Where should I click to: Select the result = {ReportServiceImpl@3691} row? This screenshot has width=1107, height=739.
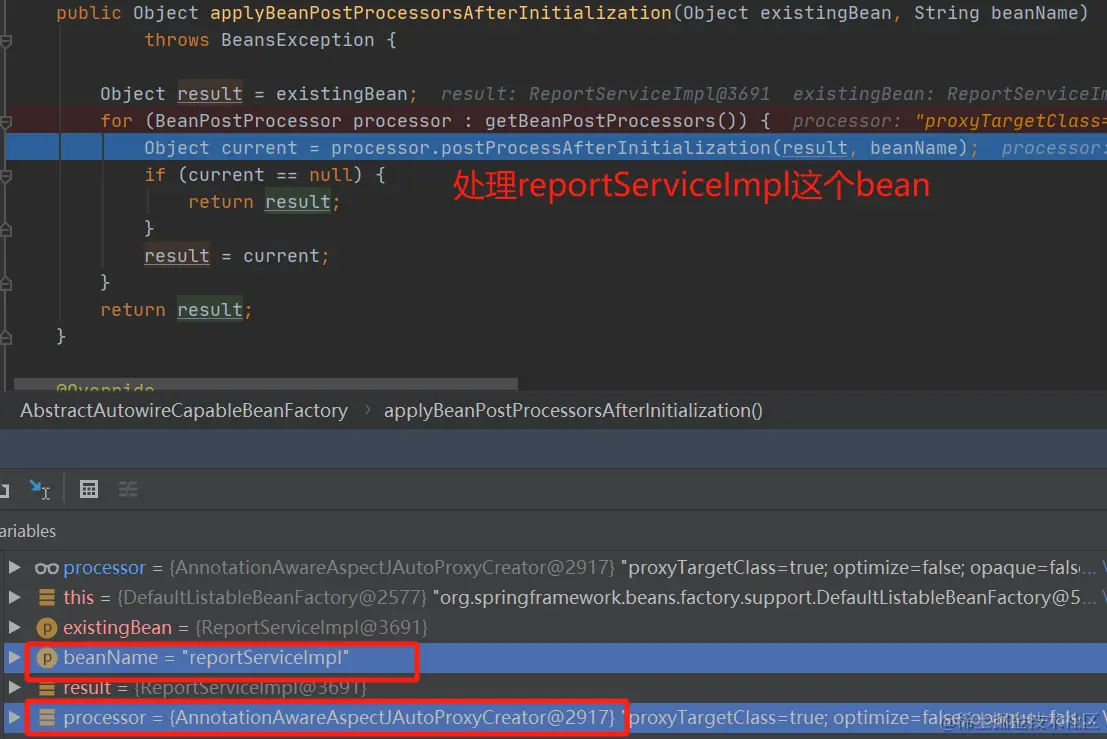coord(554,687)
